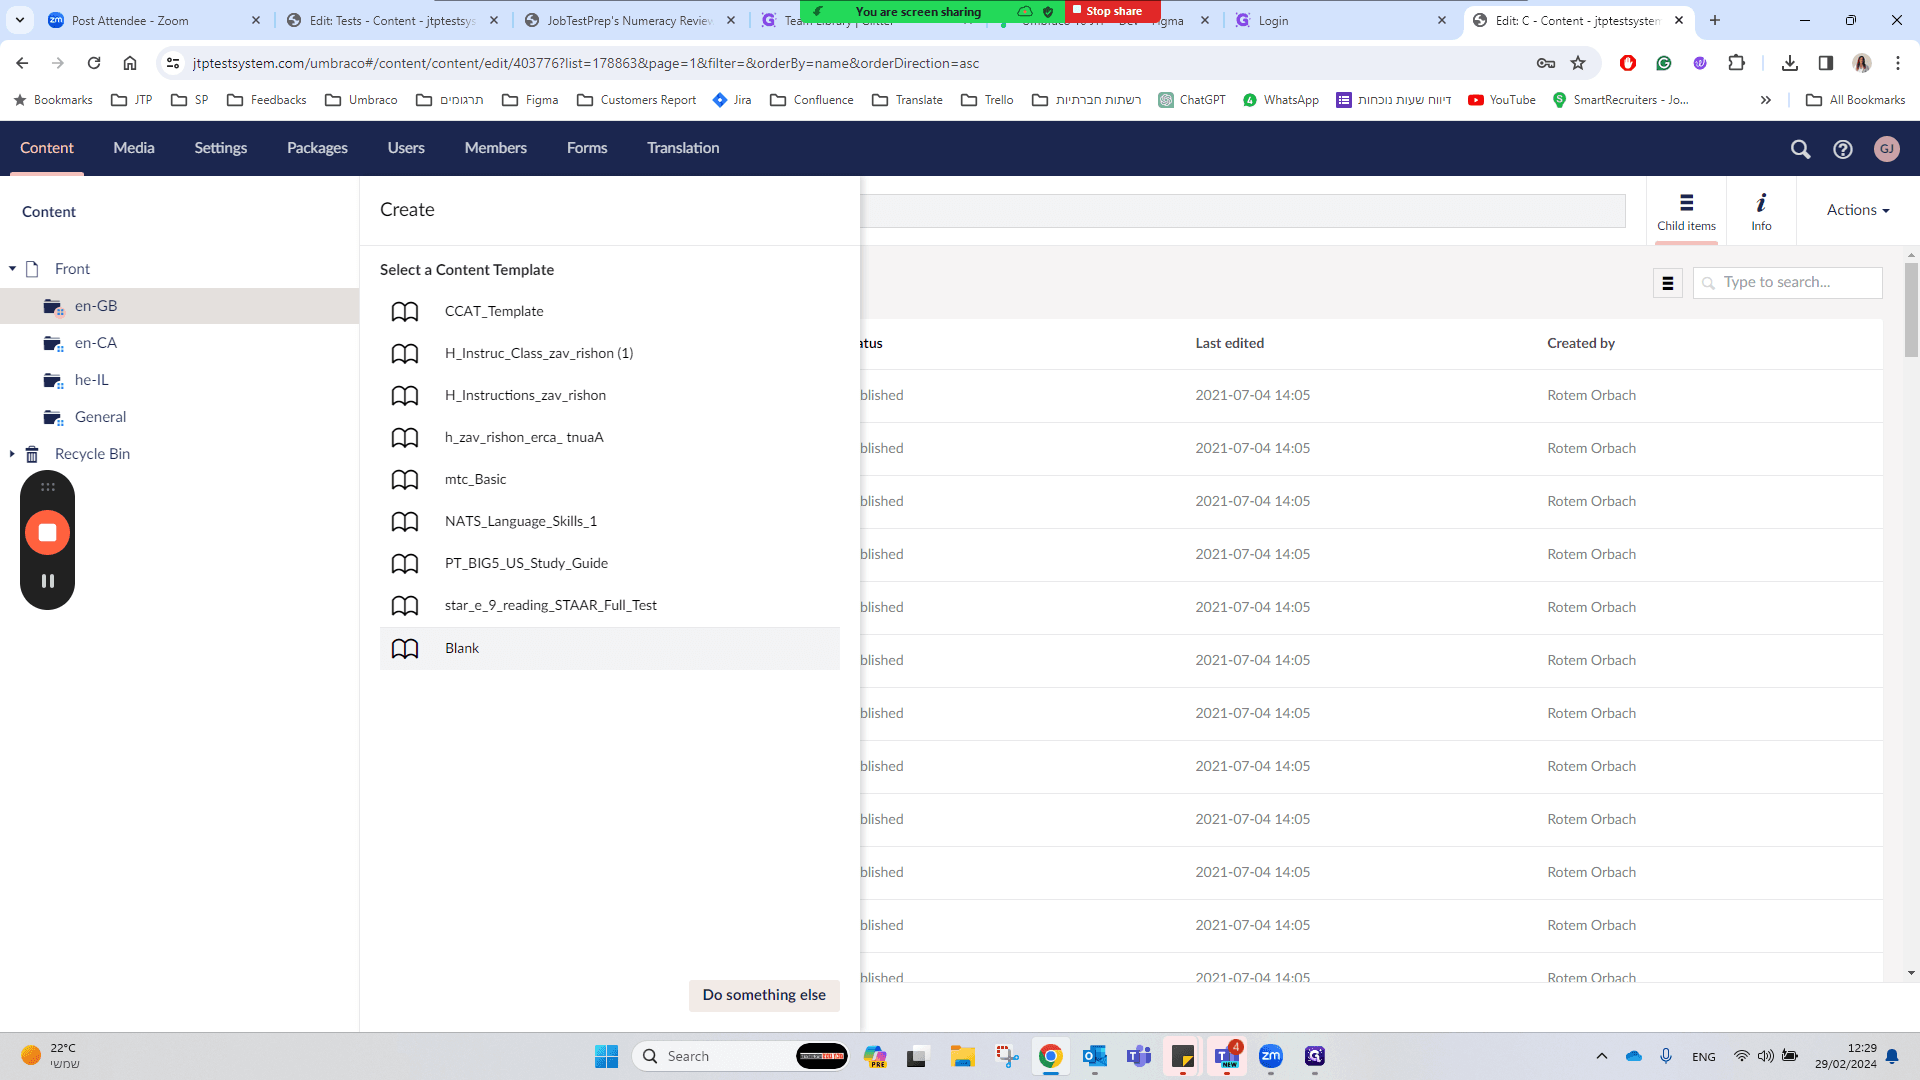The height and width of the screenshot is (1080, 1920).
Task: Click the Type to search field
Action: [1788, 283]
